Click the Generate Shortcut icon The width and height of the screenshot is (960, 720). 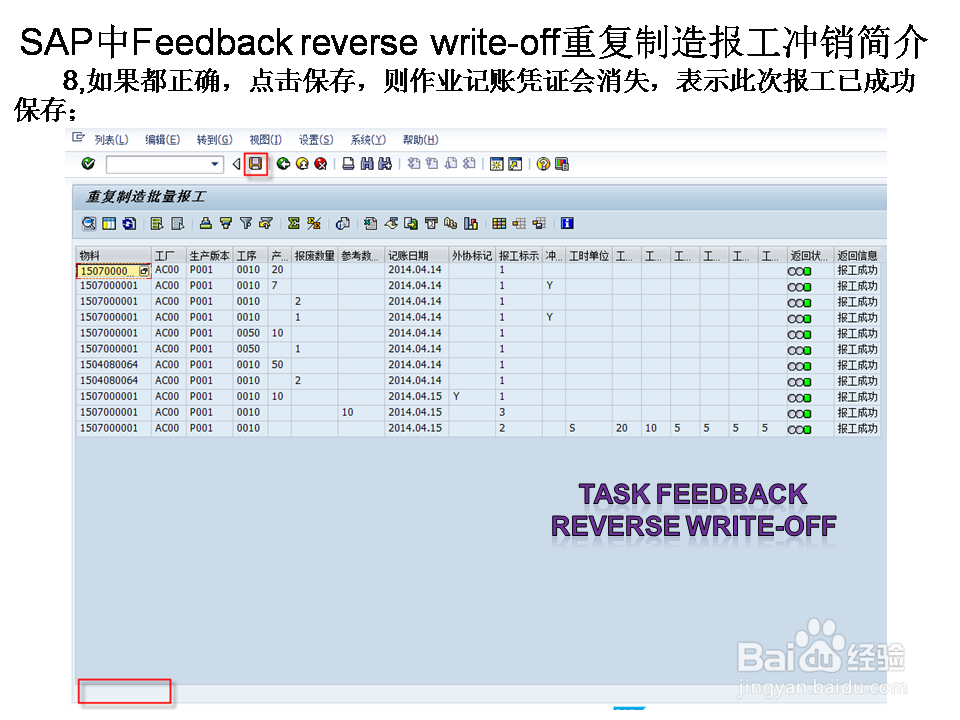515,163
